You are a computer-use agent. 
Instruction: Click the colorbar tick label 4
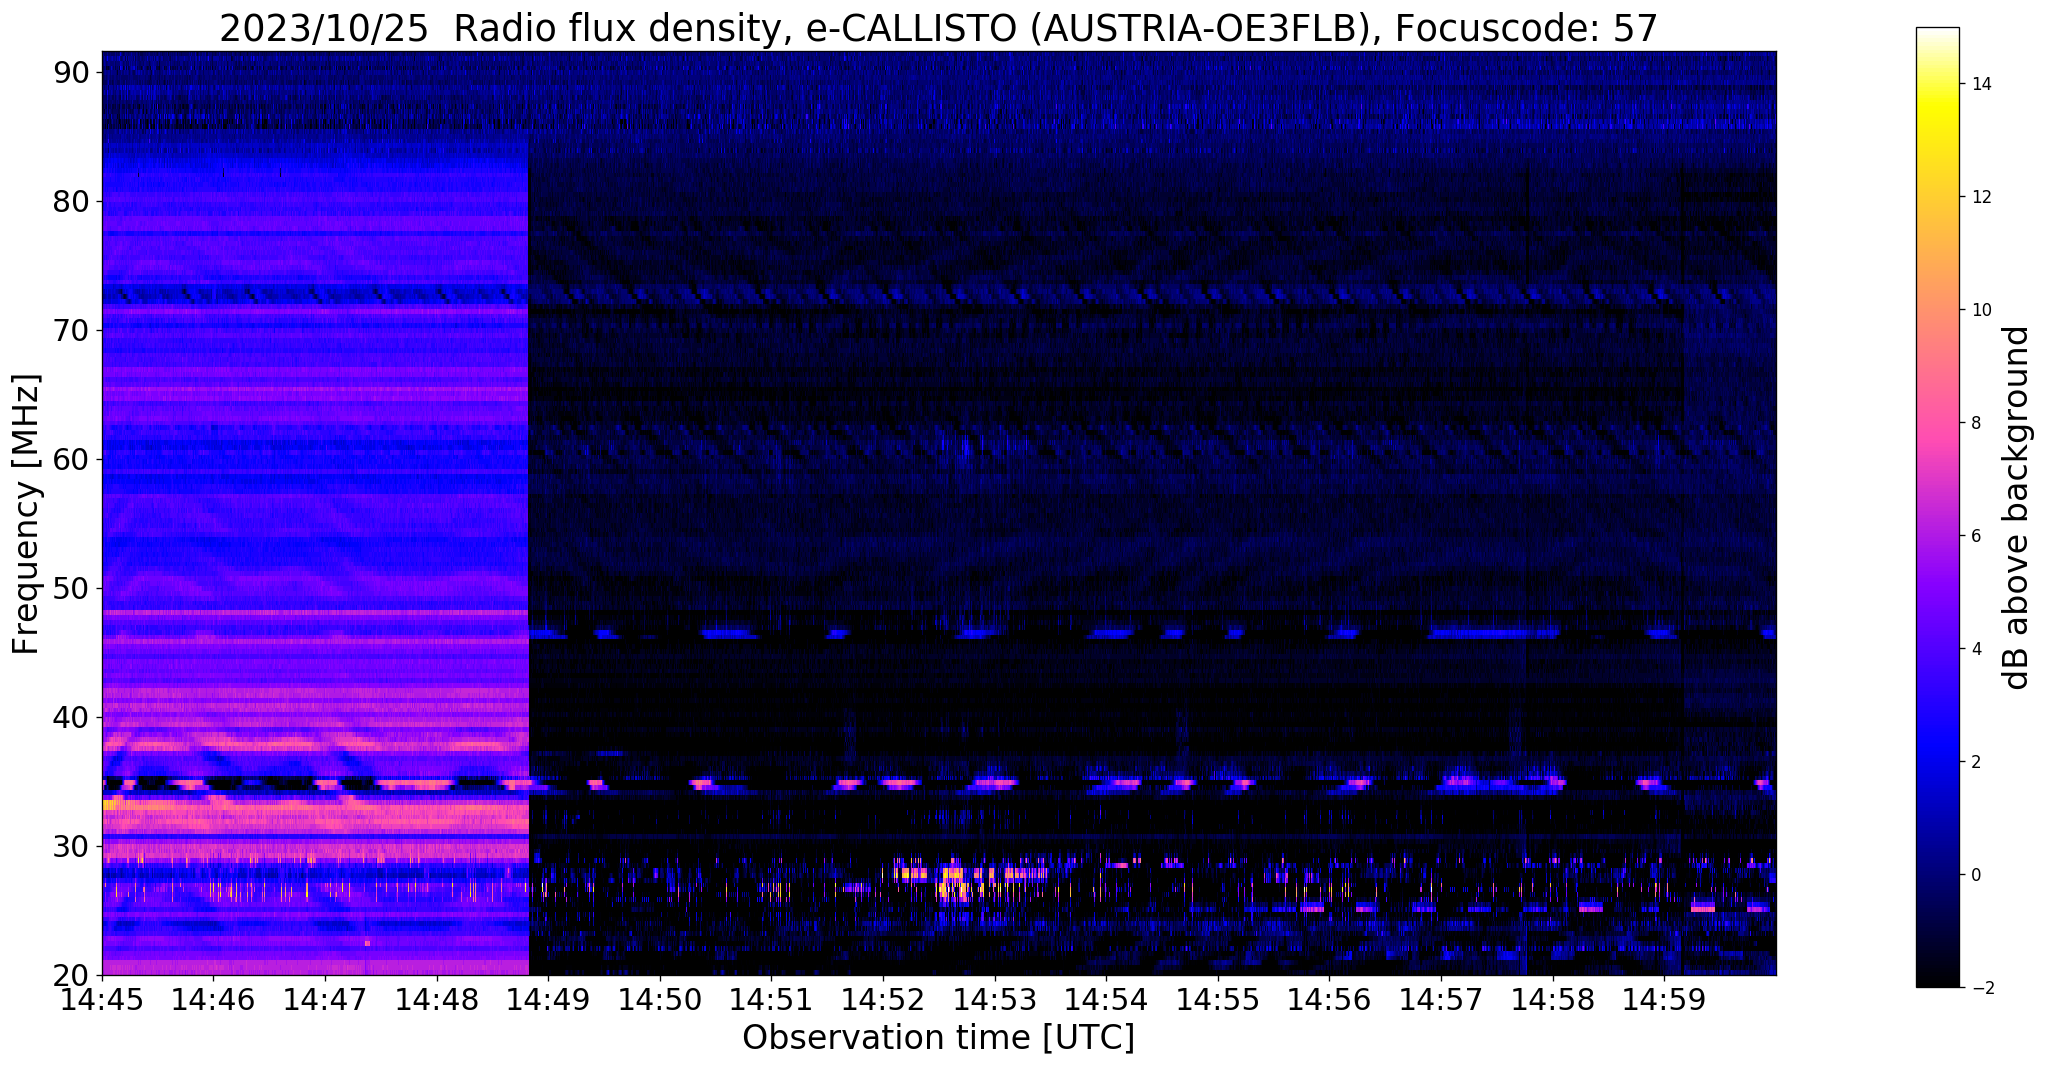coord(1975,649)
